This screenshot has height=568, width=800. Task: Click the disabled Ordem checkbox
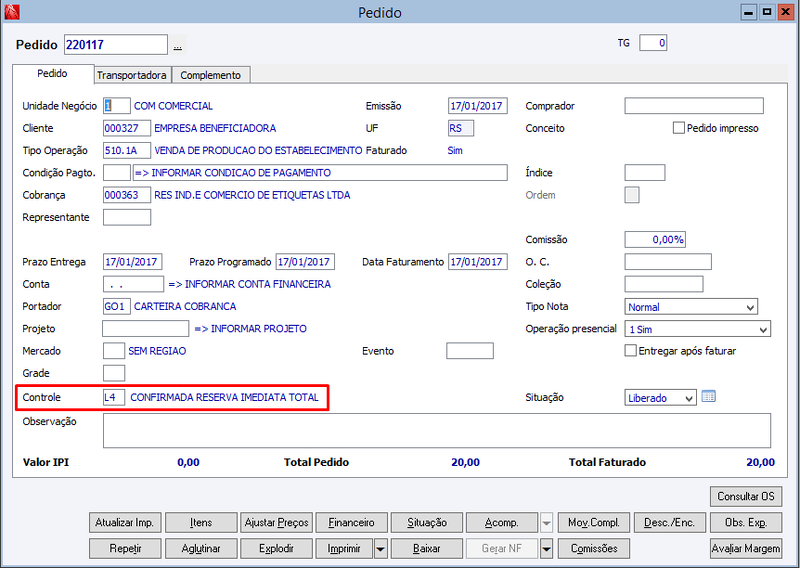[x=632, y=195]
